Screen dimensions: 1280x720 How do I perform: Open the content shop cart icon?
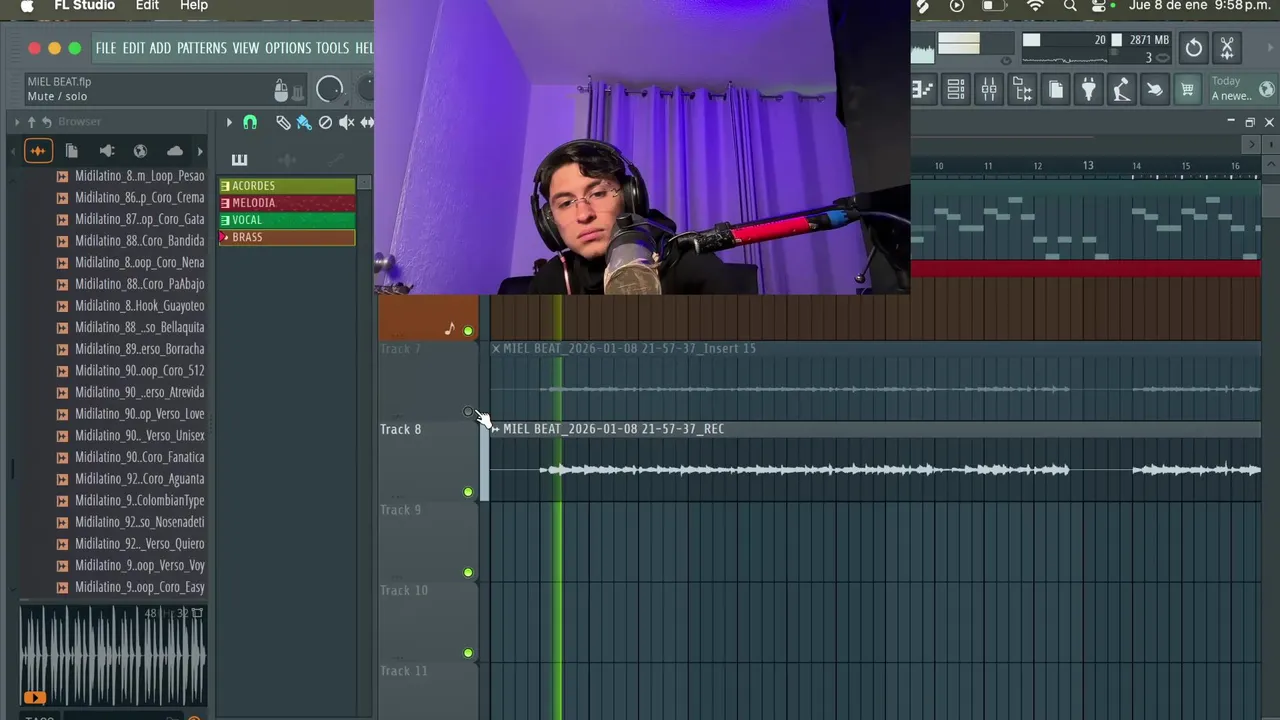pos(1187,90)
